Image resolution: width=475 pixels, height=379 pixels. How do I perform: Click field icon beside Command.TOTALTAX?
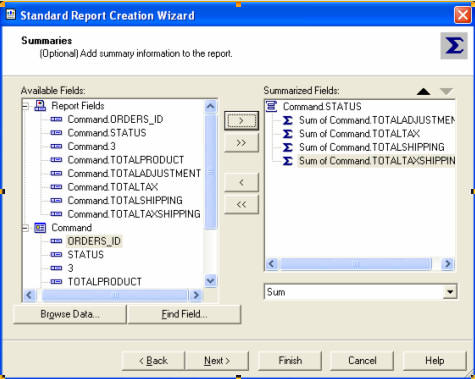[x=56, y=187]
